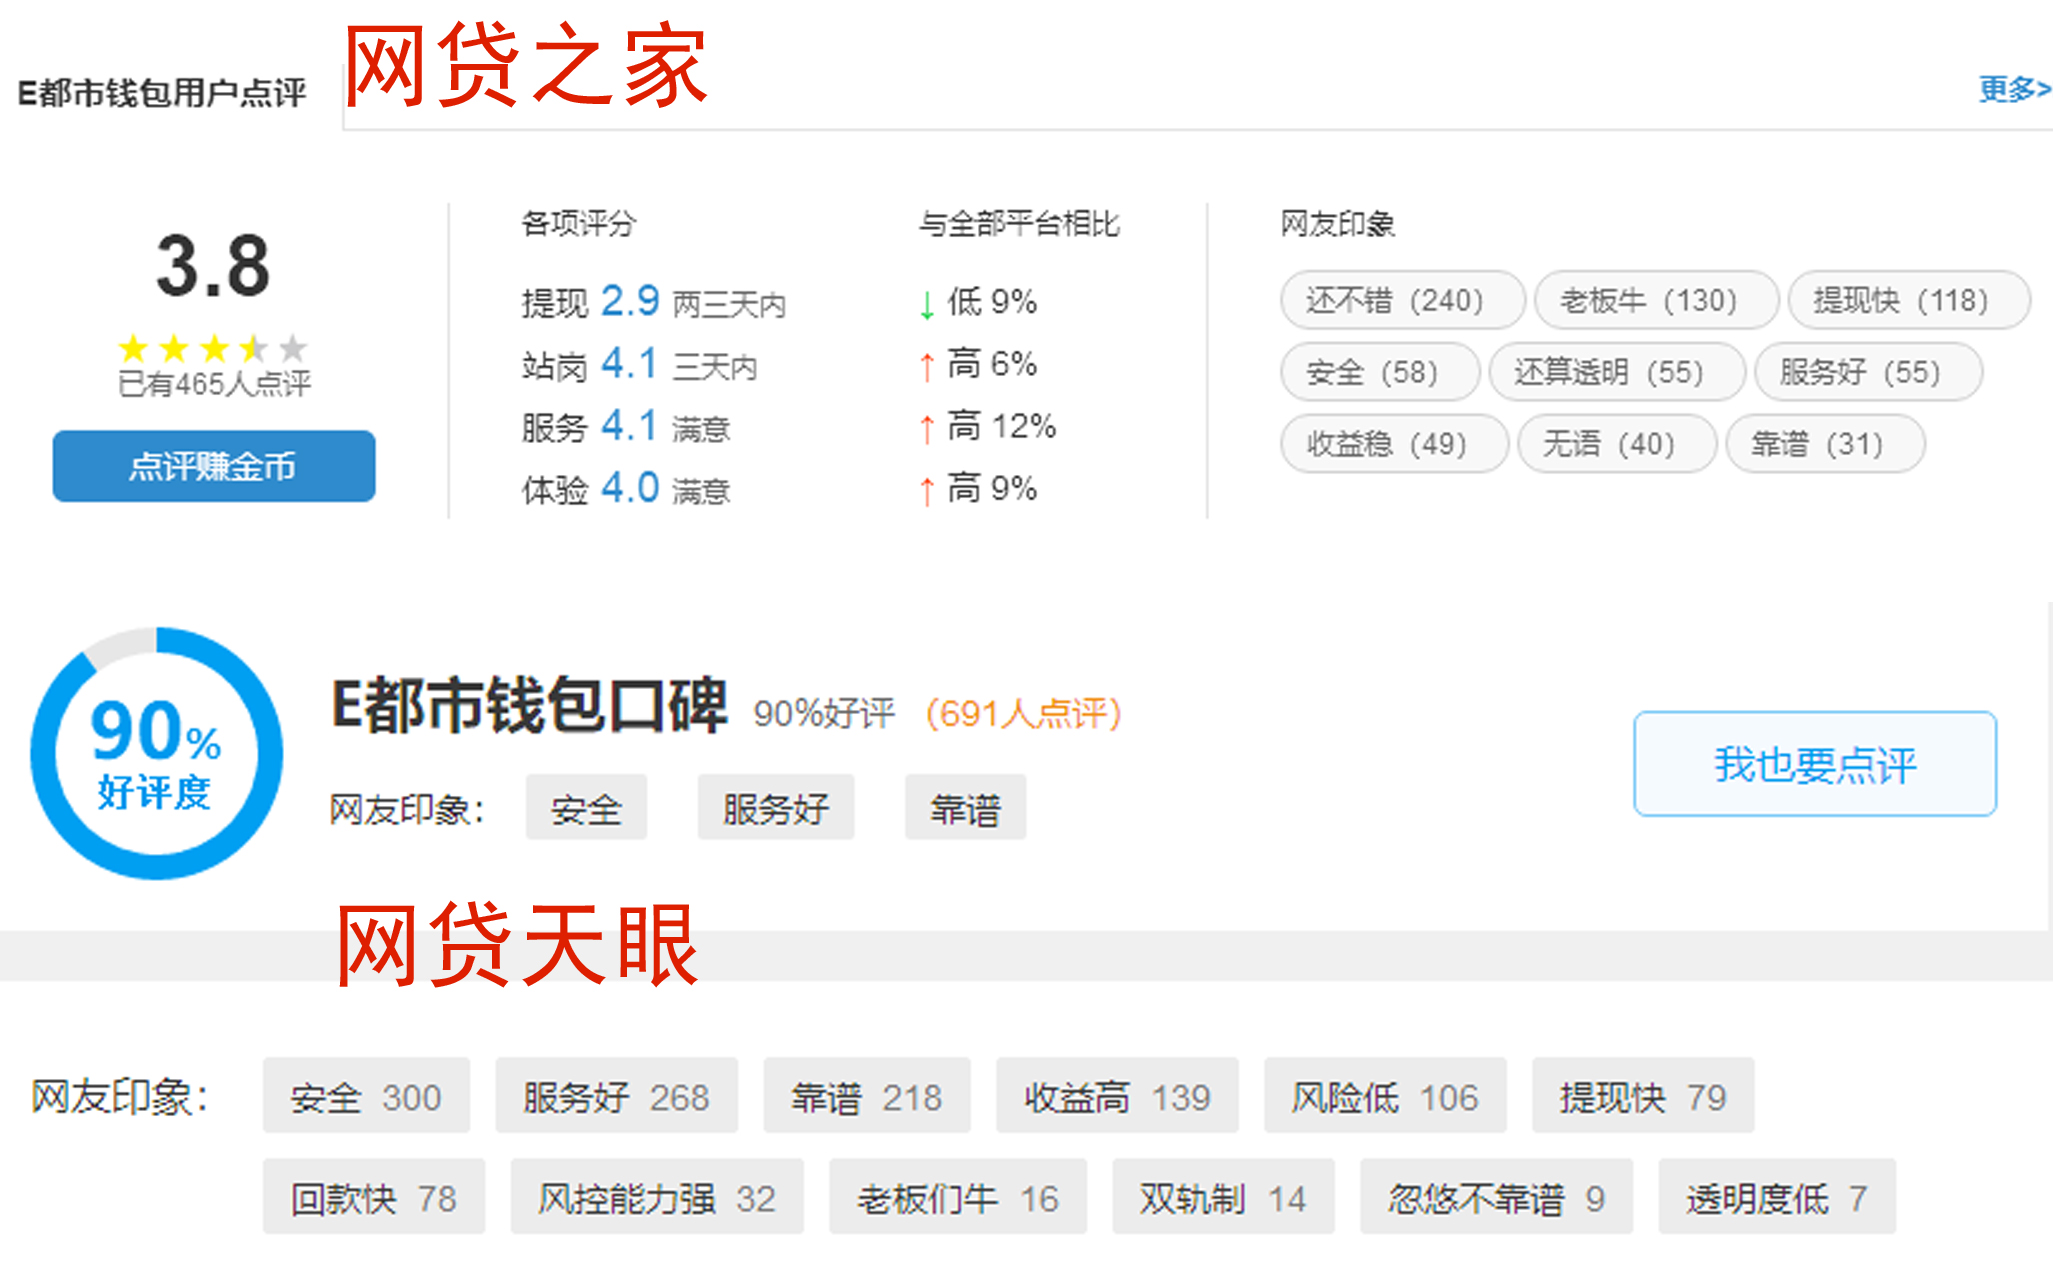The image size is (2053, 1287).
Task: Click the 已有465人点评 text
Action: (214, 384)
